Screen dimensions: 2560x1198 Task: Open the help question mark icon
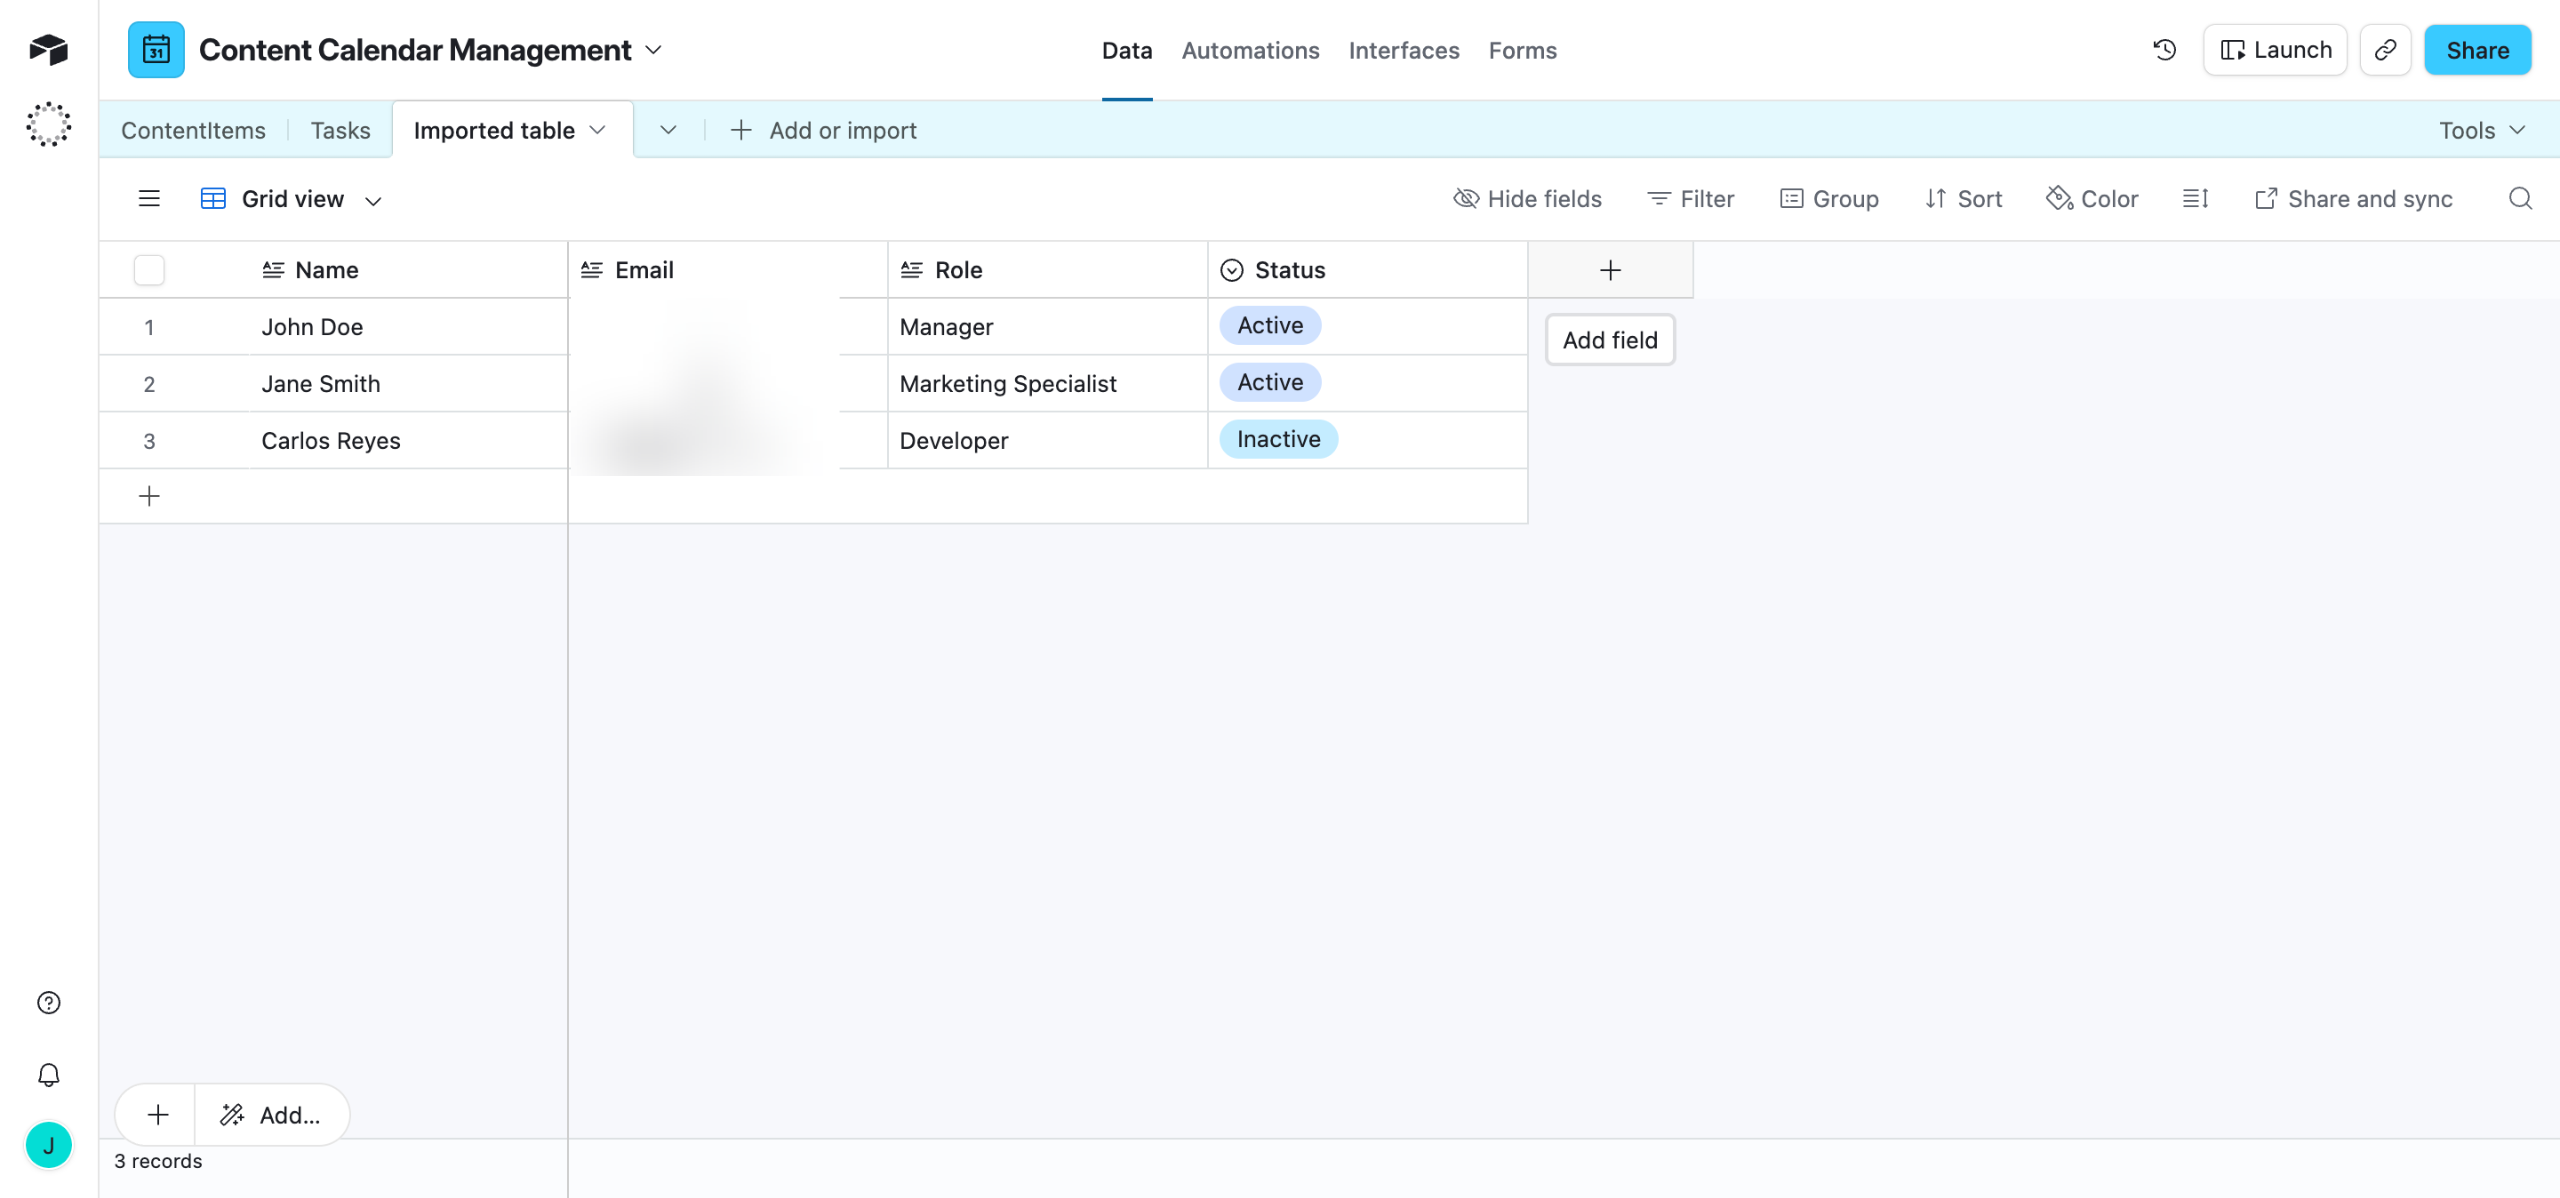[x=48, y=1003]
